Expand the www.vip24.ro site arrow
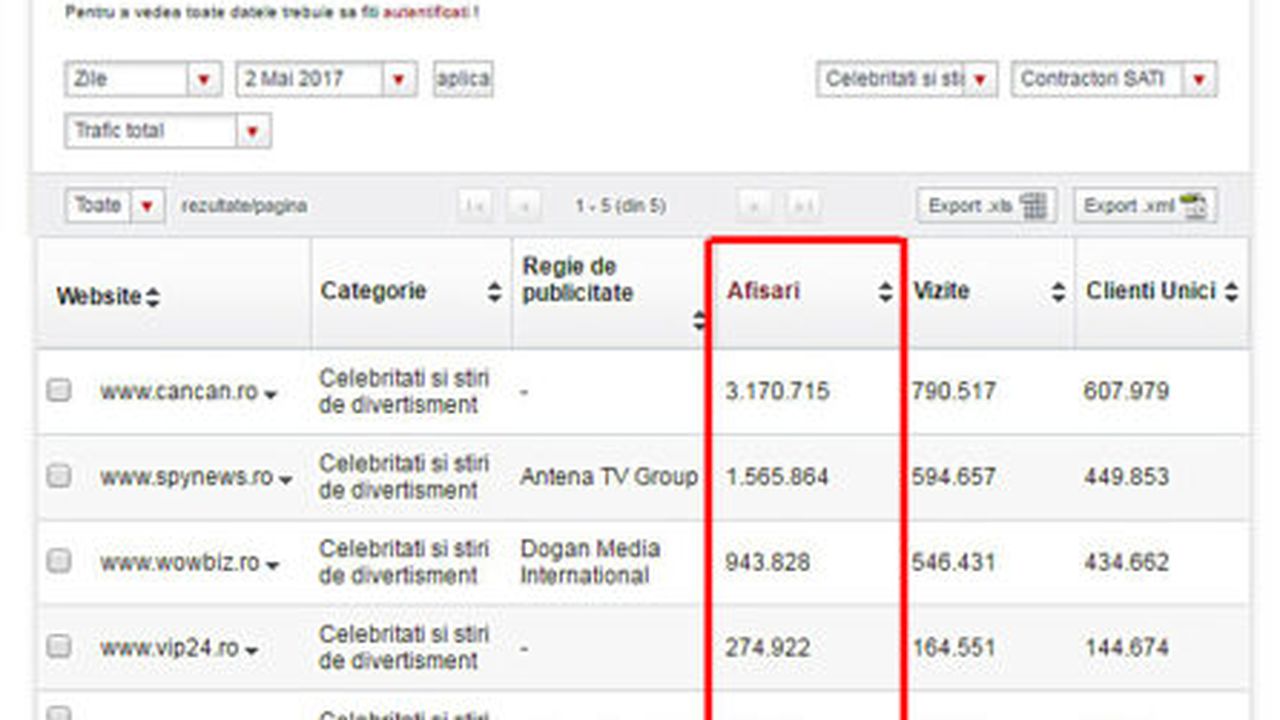Image resolution: width=1280 pixels, height=720 pixels. pyautogui.click(x=251, y=652)
